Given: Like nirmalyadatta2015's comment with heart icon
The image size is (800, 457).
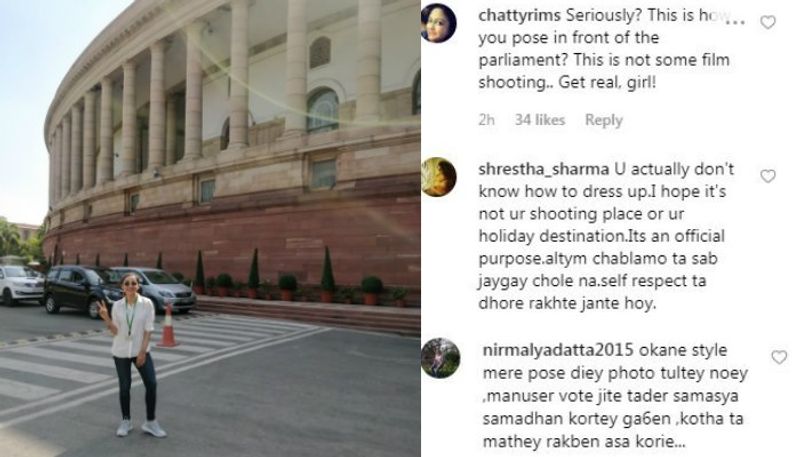Looking at the screenshot, I should [x=779, y=357].
